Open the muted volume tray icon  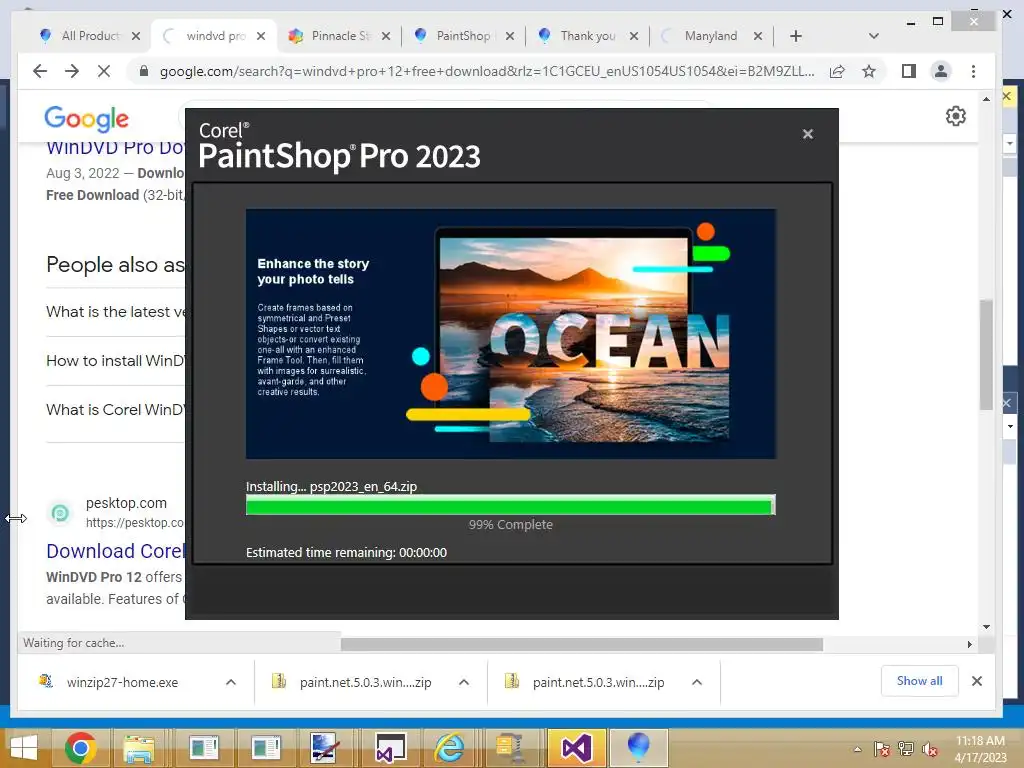(x=929, y=749)
